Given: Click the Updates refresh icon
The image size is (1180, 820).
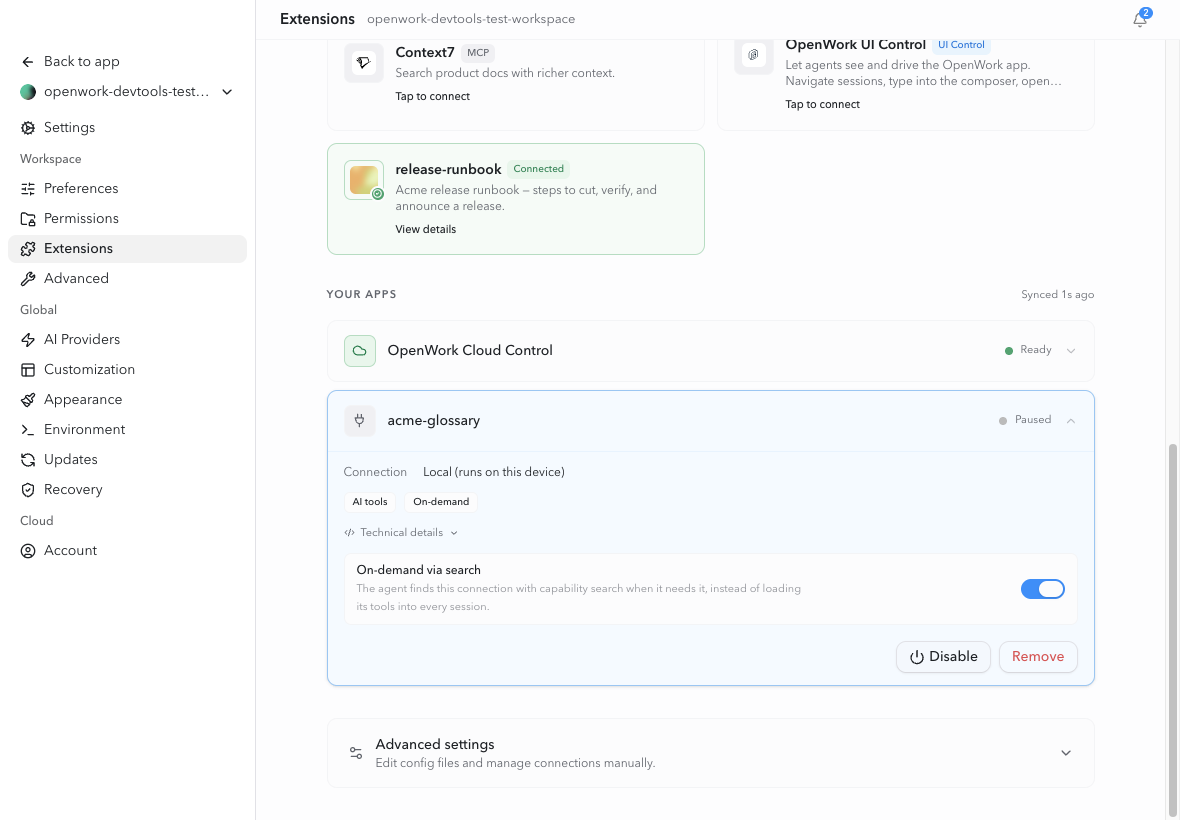Looking at the screenshot, I should pos(28,460).
